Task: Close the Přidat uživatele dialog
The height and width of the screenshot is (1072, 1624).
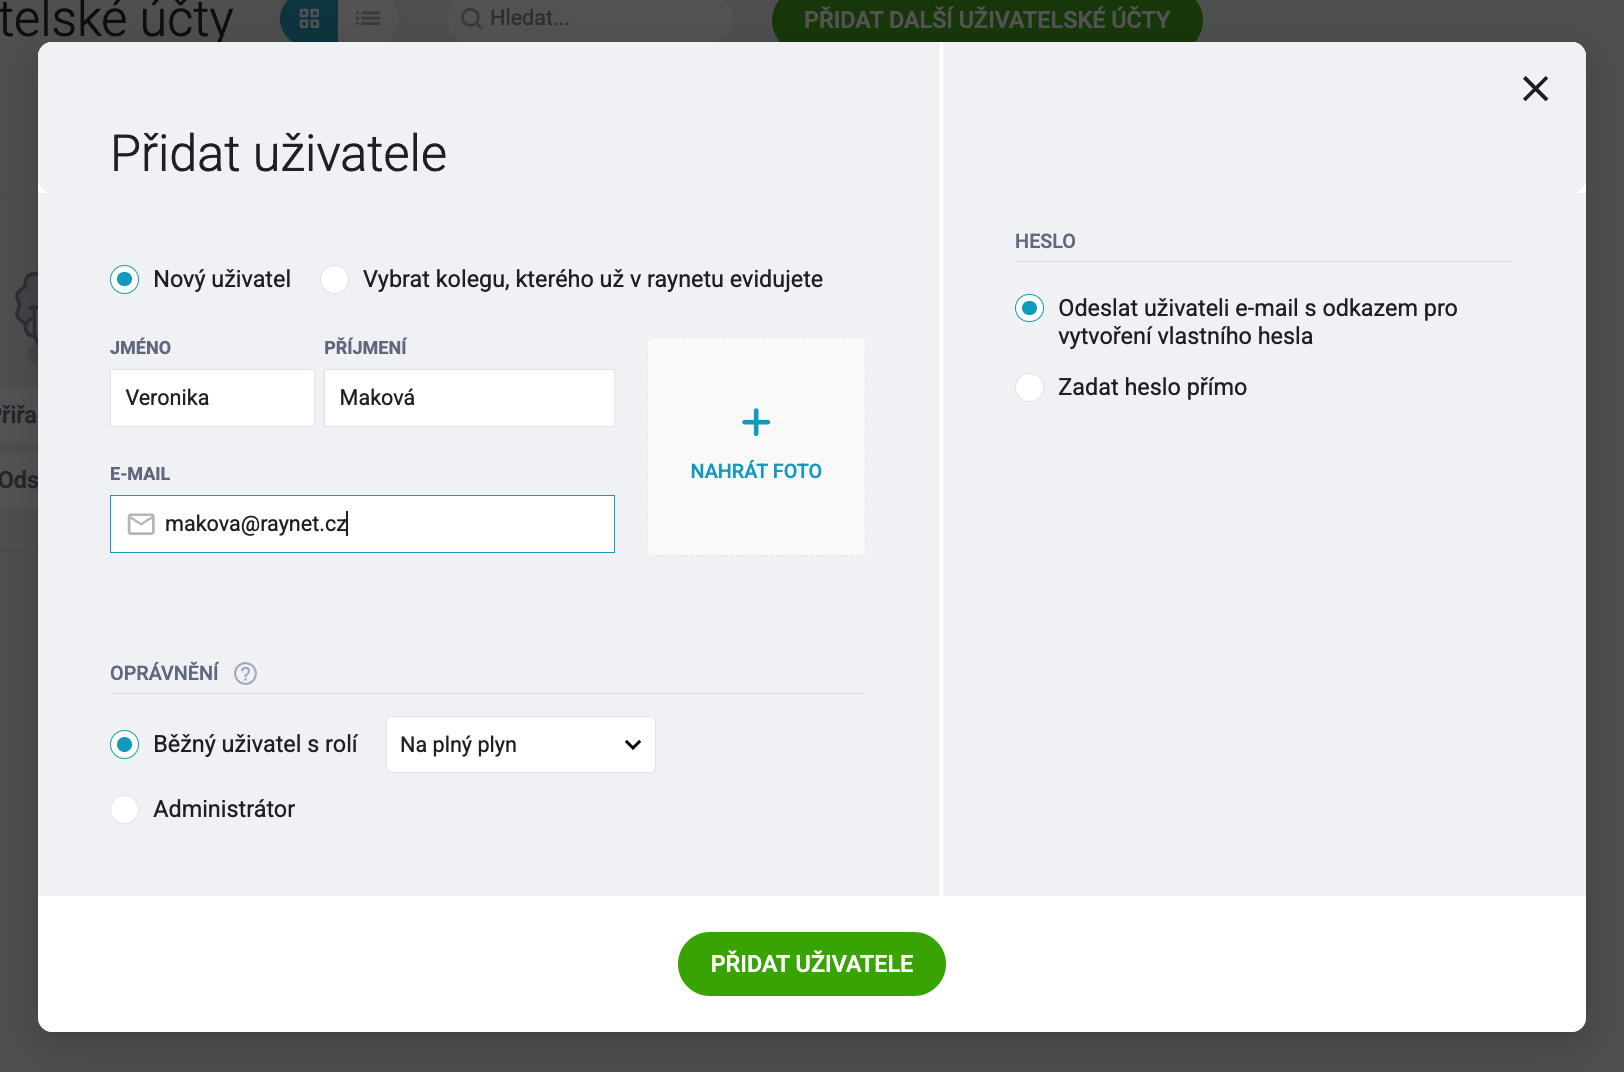Action: (1535, 89)
